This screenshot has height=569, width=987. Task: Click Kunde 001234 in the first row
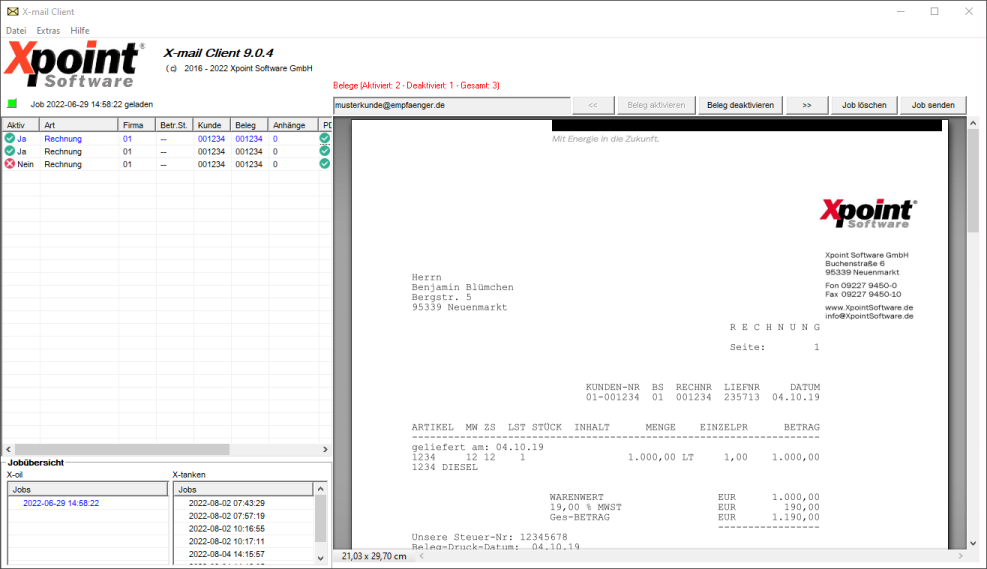pyautogui.click(x=212, y=138)
